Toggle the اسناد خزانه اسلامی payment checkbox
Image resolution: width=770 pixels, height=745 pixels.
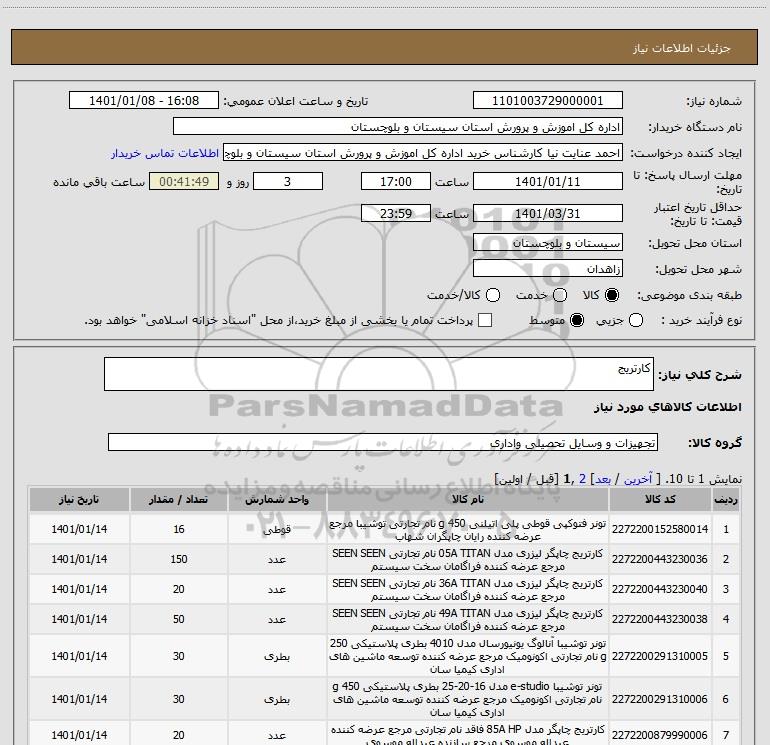485,320
